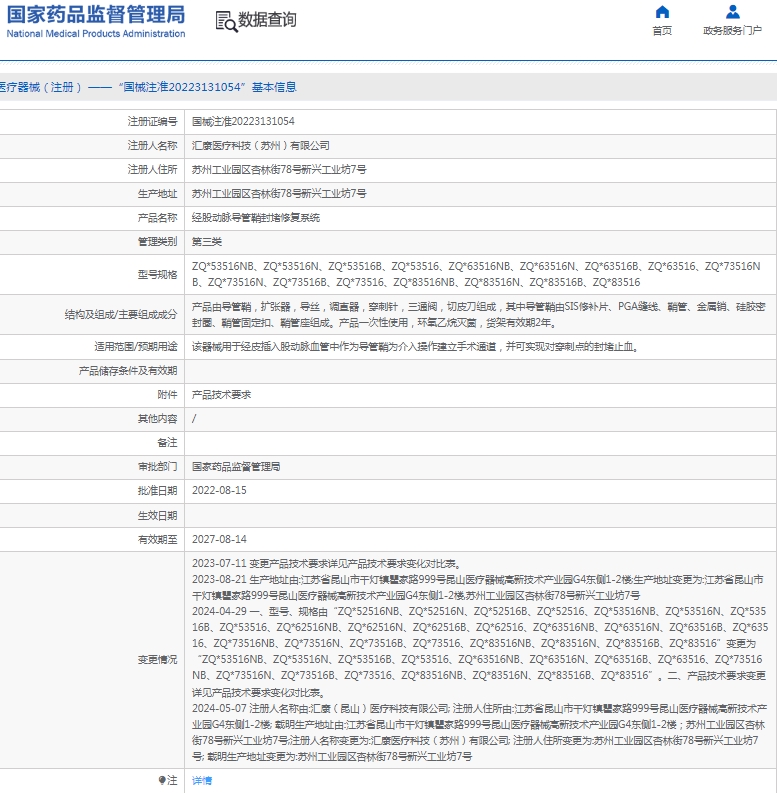Viewport: 777px width, 793px height.
Task: Click the 数据查询 heading text
Action: 267,20
